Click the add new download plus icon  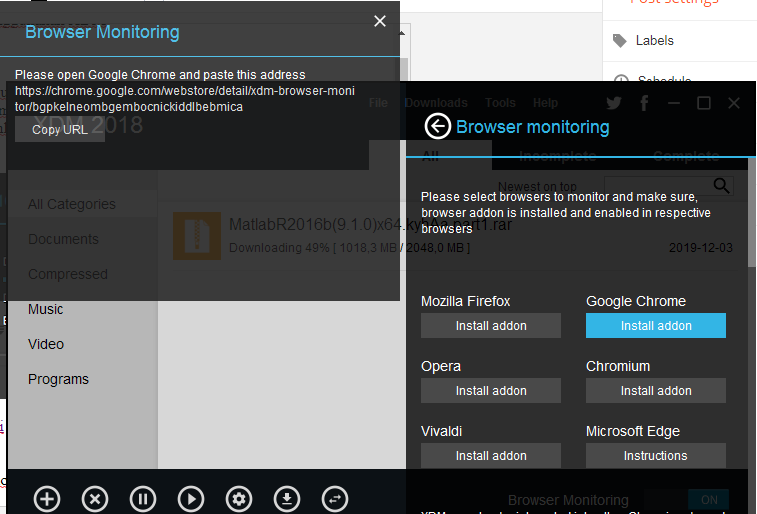coord(47,499)
